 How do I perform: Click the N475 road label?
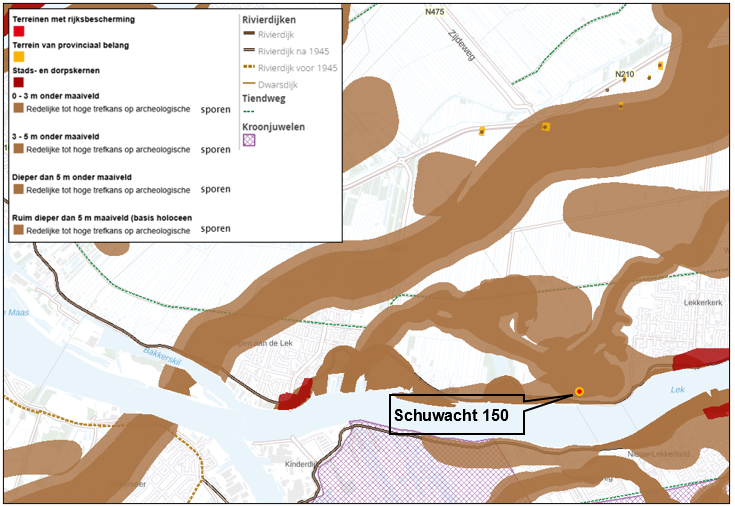click(x=435, y=11)
